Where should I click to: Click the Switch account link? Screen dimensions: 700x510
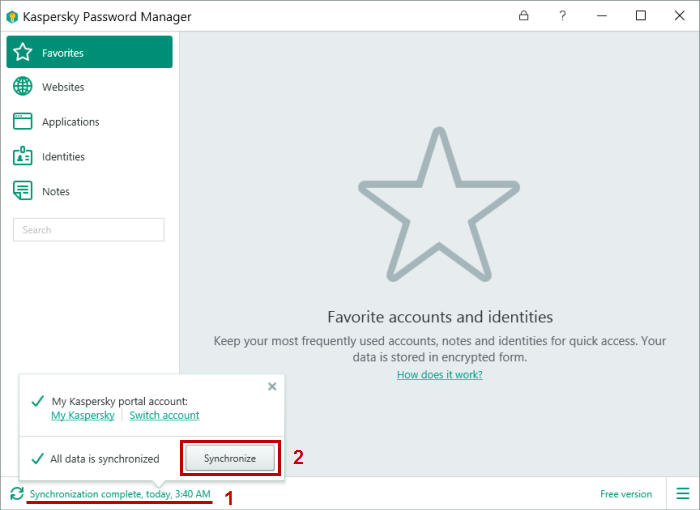(x=164, y=415)
